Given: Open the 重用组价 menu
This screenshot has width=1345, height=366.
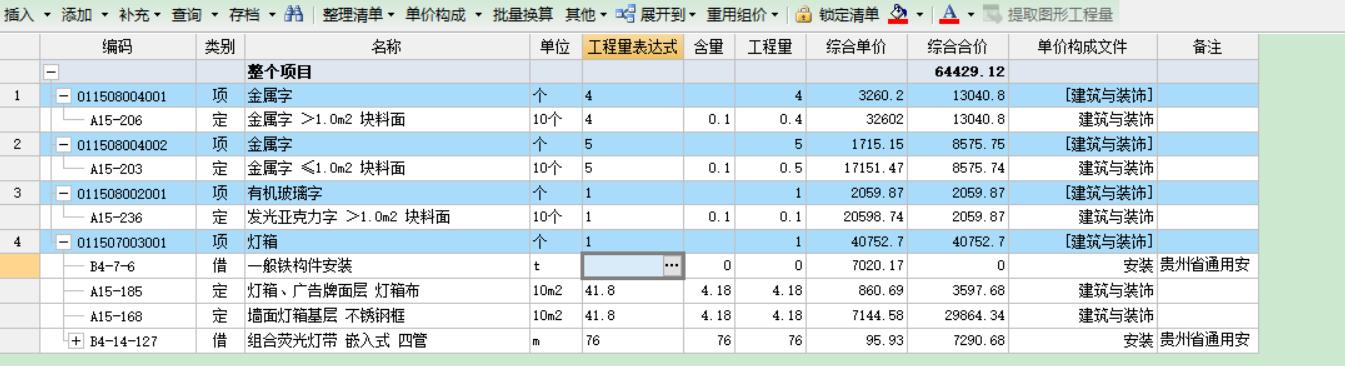Looking at the screenshot, I should [743, 14].
